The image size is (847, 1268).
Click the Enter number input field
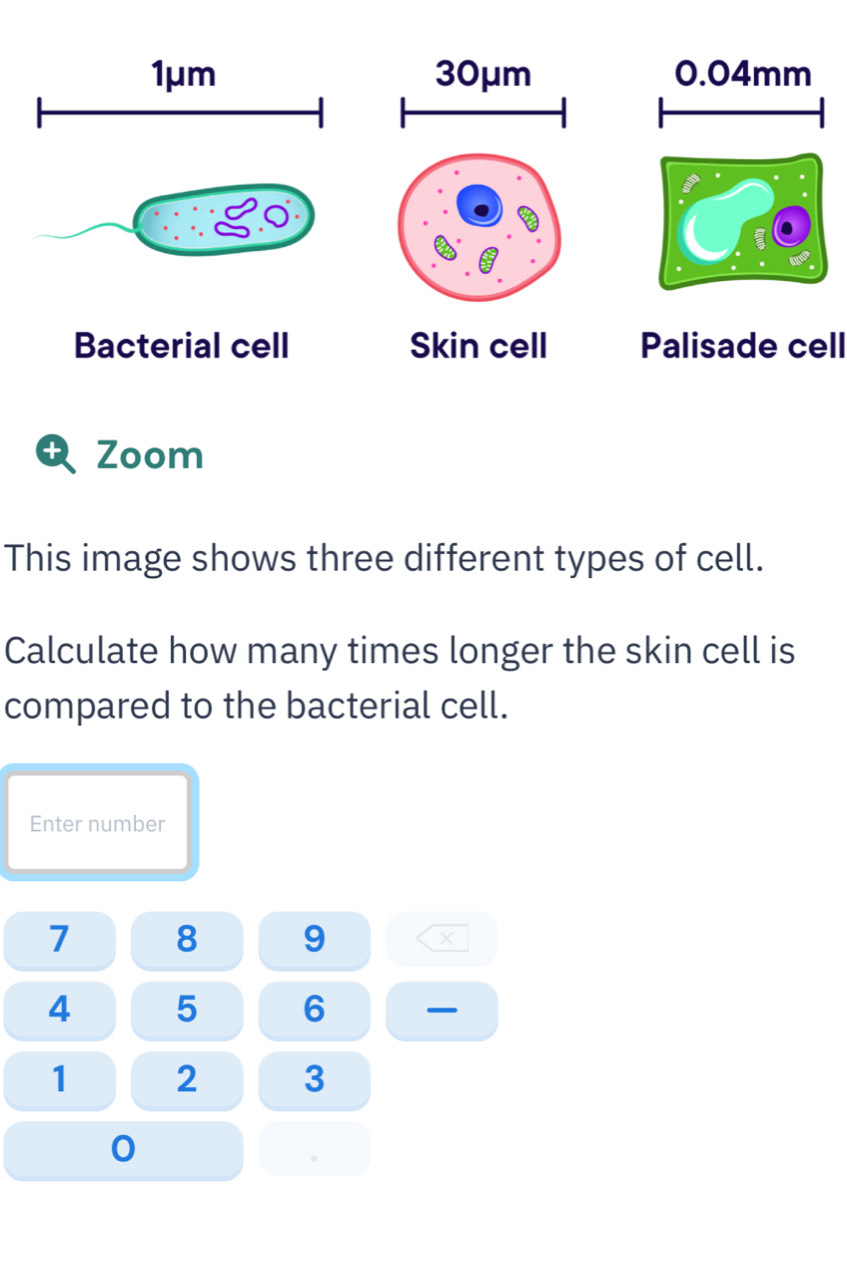pyautogui.click(x=98, y=823)
